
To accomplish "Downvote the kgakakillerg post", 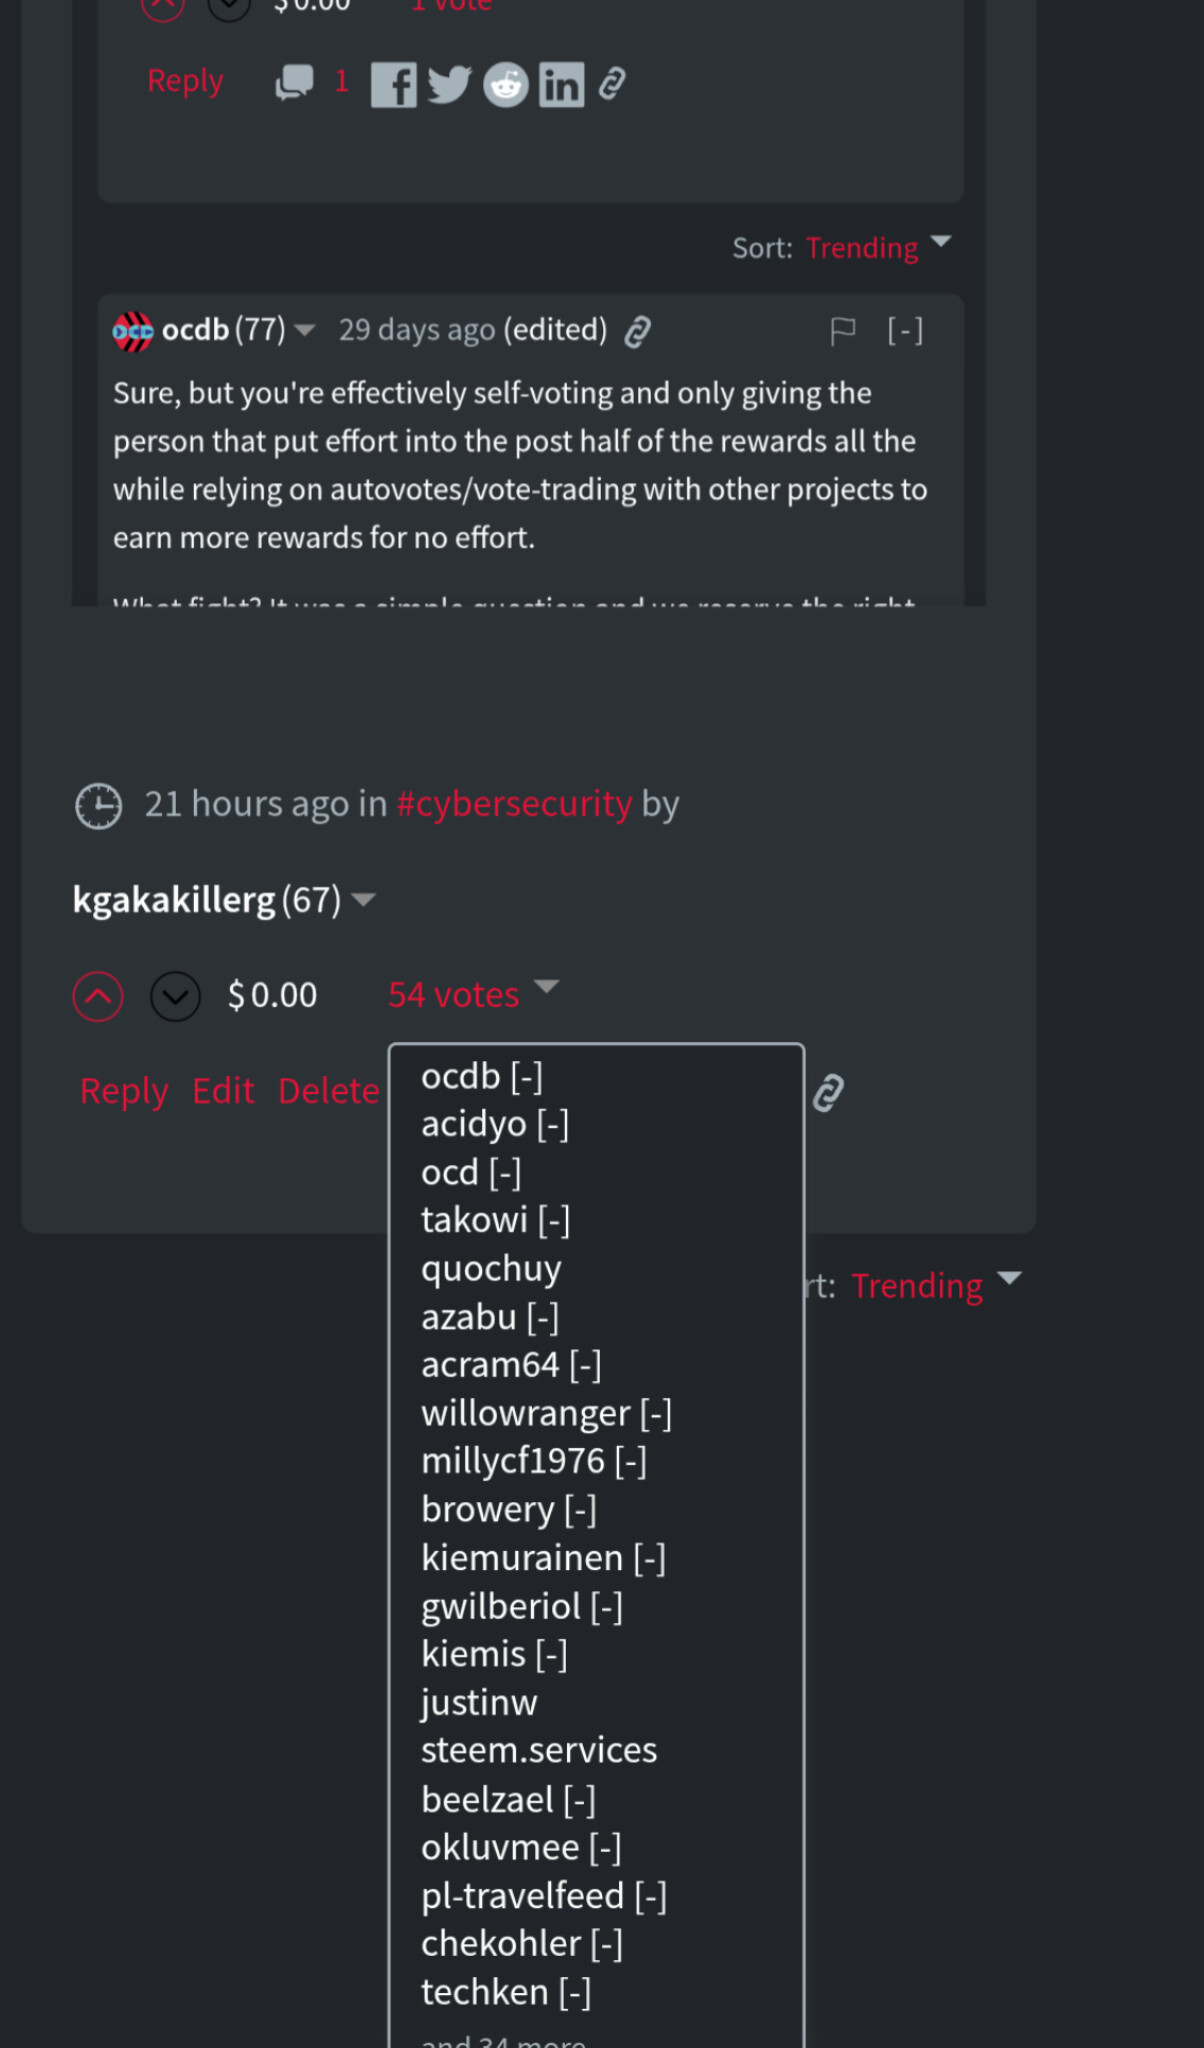I will pyautogui.click(x=175, y=996).
